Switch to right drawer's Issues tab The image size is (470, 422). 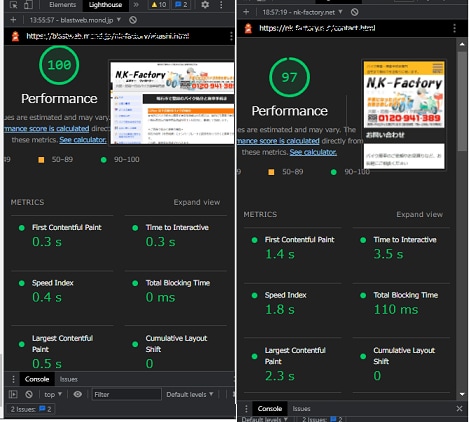302,409
